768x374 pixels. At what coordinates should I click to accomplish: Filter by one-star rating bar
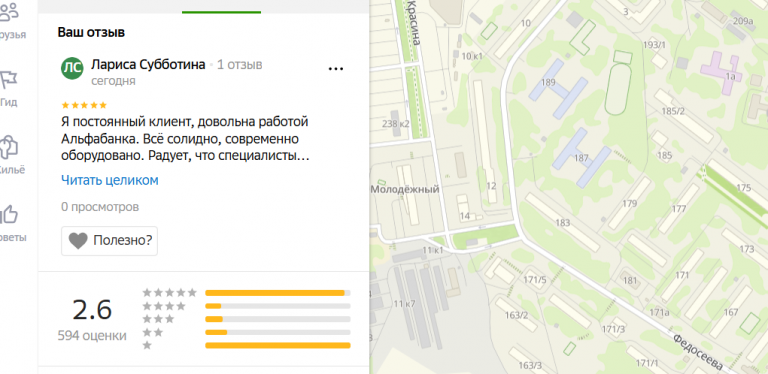pos(278,346)
